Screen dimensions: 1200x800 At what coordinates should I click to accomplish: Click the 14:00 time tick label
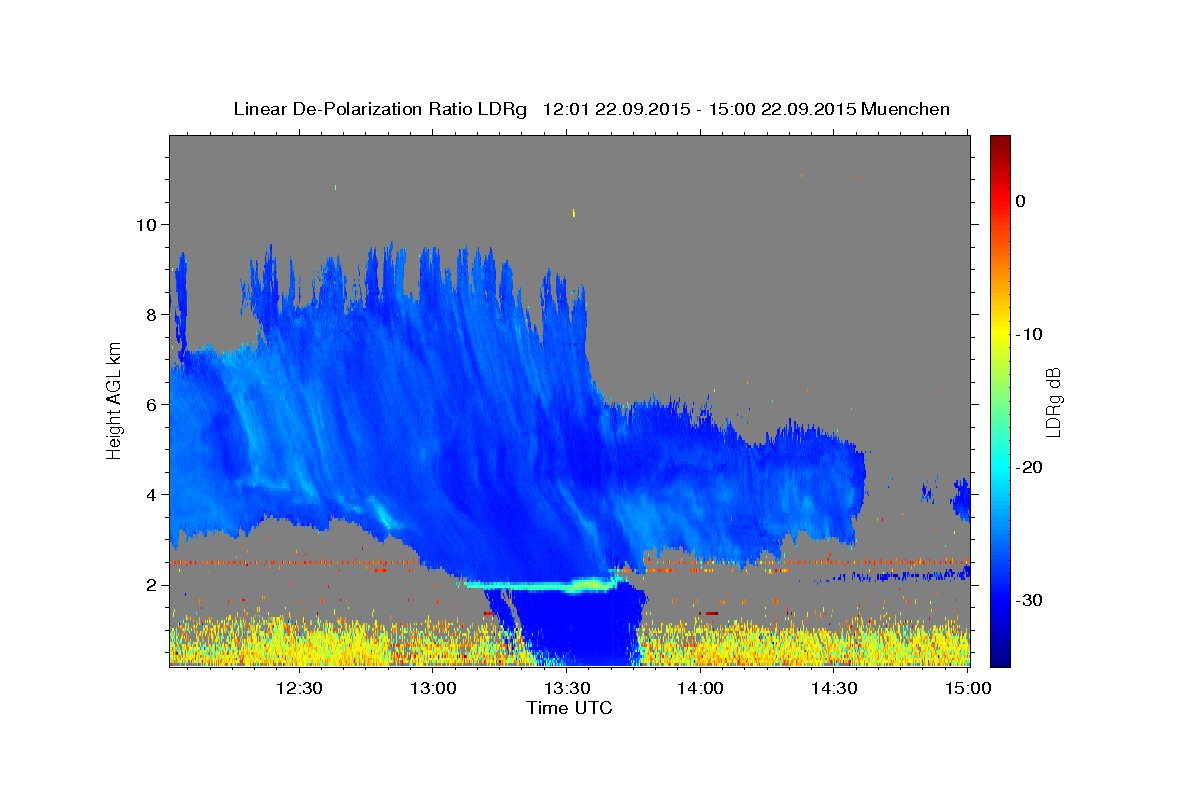point(700,688)
